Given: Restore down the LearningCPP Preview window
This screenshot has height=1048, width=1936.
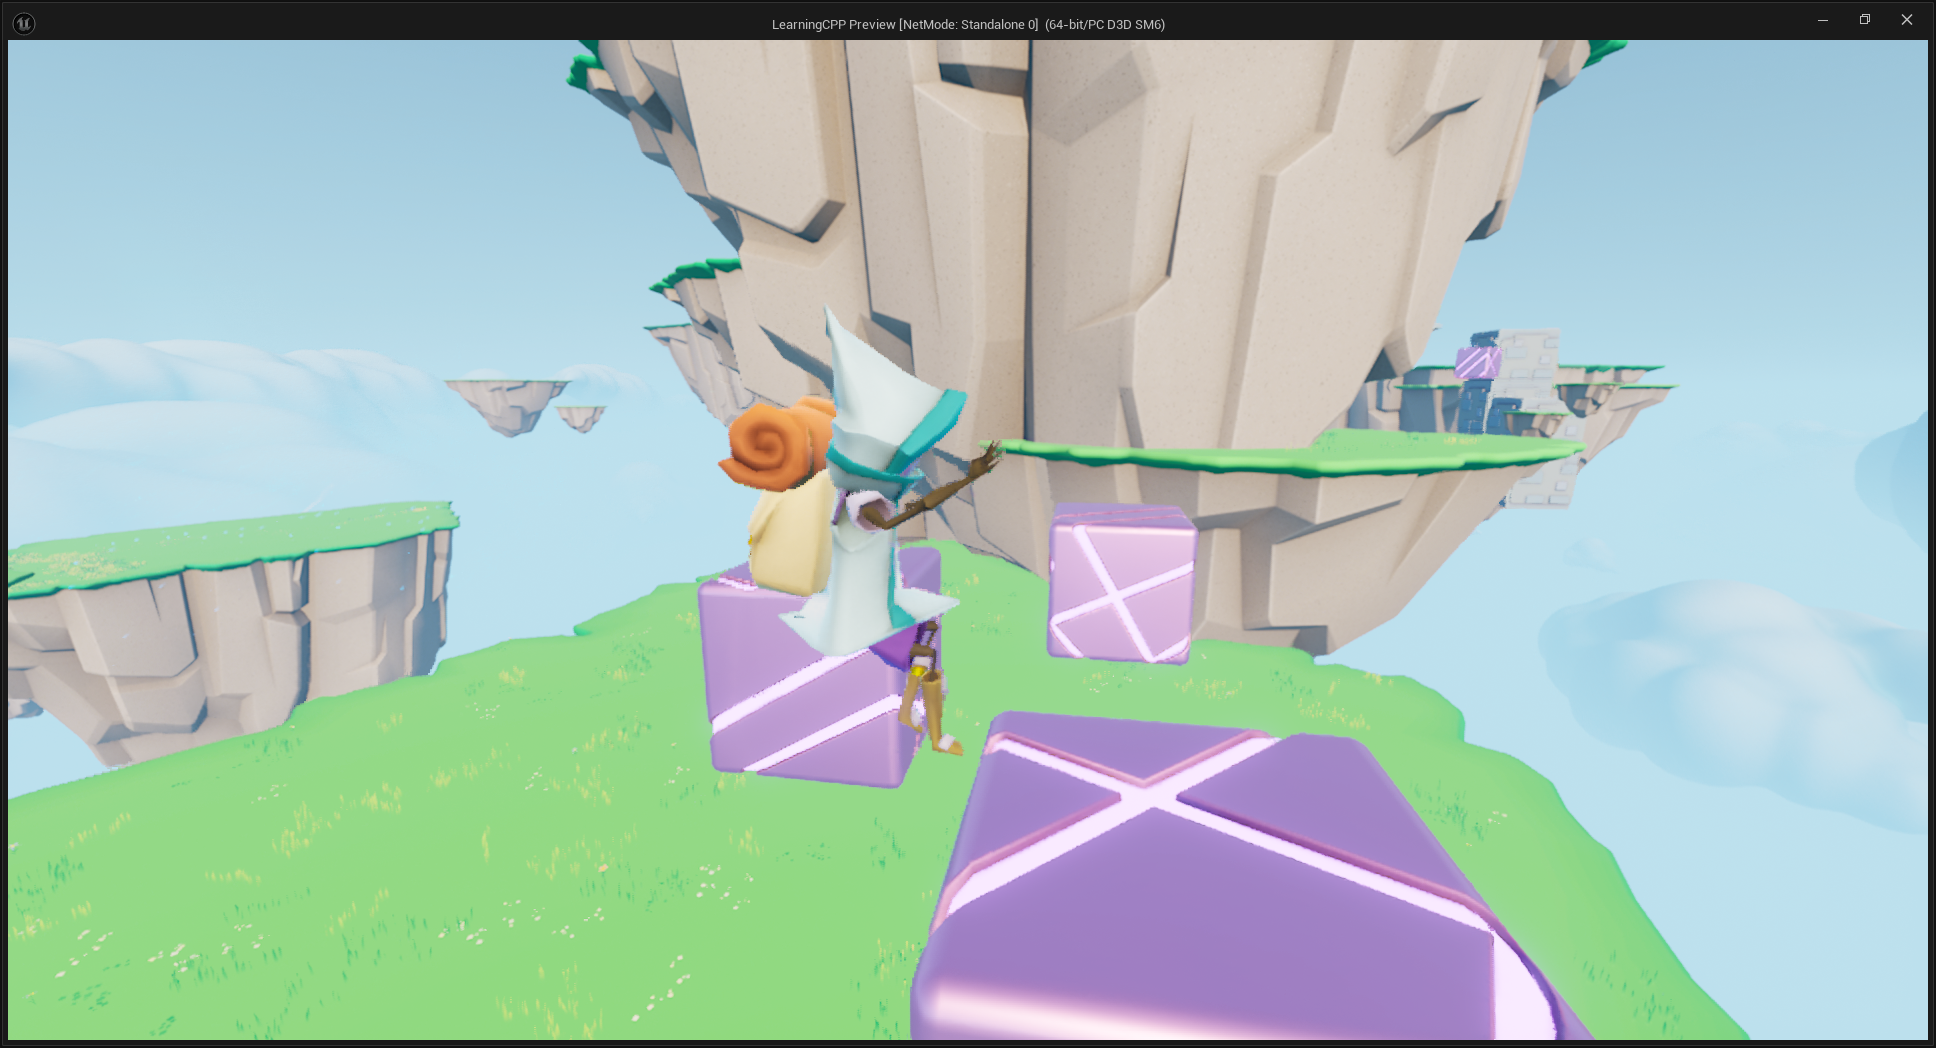Looking at the screenshot, I should point(1865,20).
